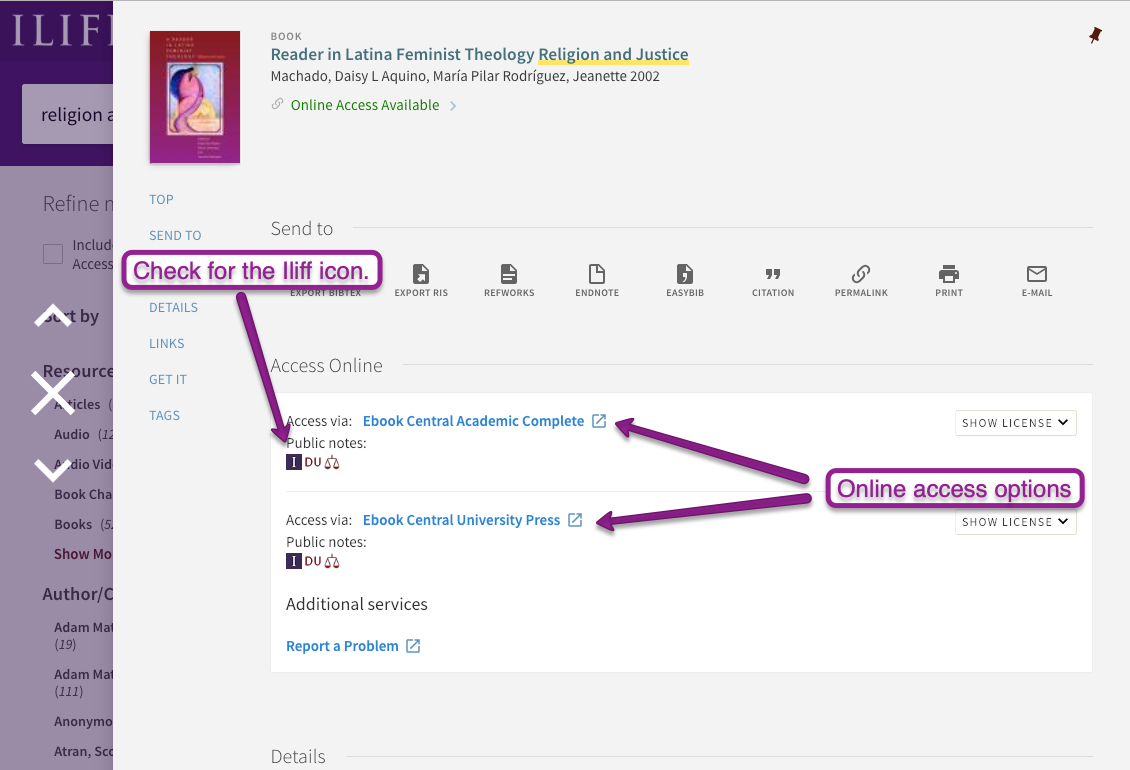Image resolution: width=1130 pixels, height=770 pixels.
Task: Pin this record with the pushpin icon
Action: pos(1095,36)
